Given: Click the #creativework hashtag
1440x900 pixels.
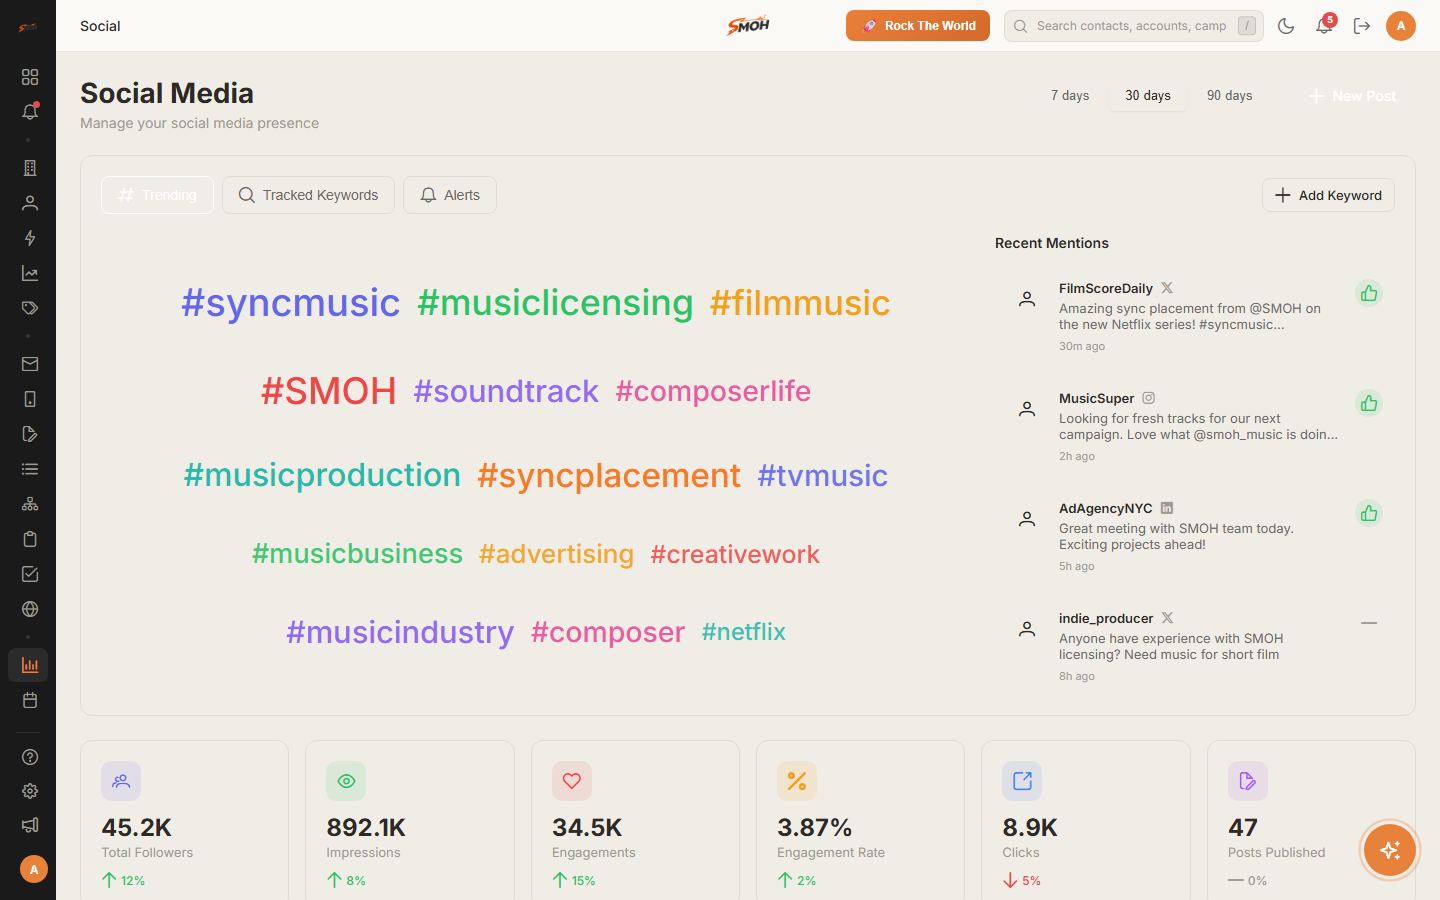Looking at the screenshot, I should 735,554.
